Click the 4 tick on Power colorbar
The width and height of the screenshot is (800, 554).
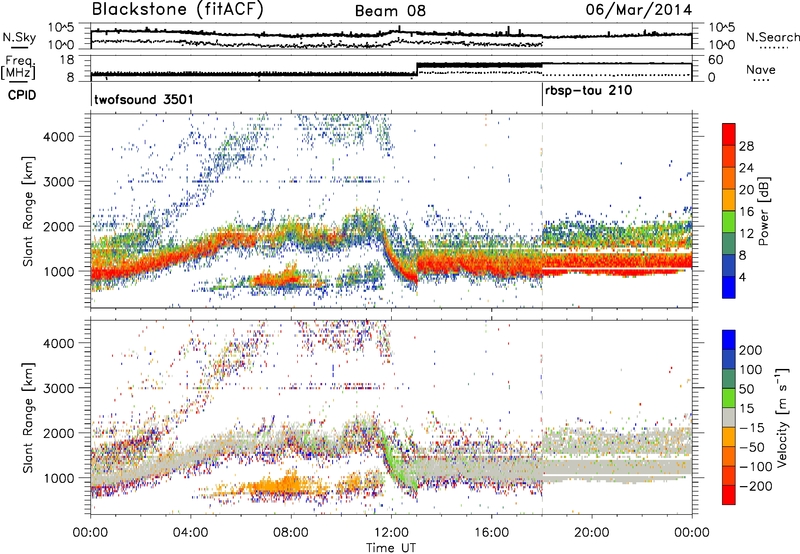(742, 277)
